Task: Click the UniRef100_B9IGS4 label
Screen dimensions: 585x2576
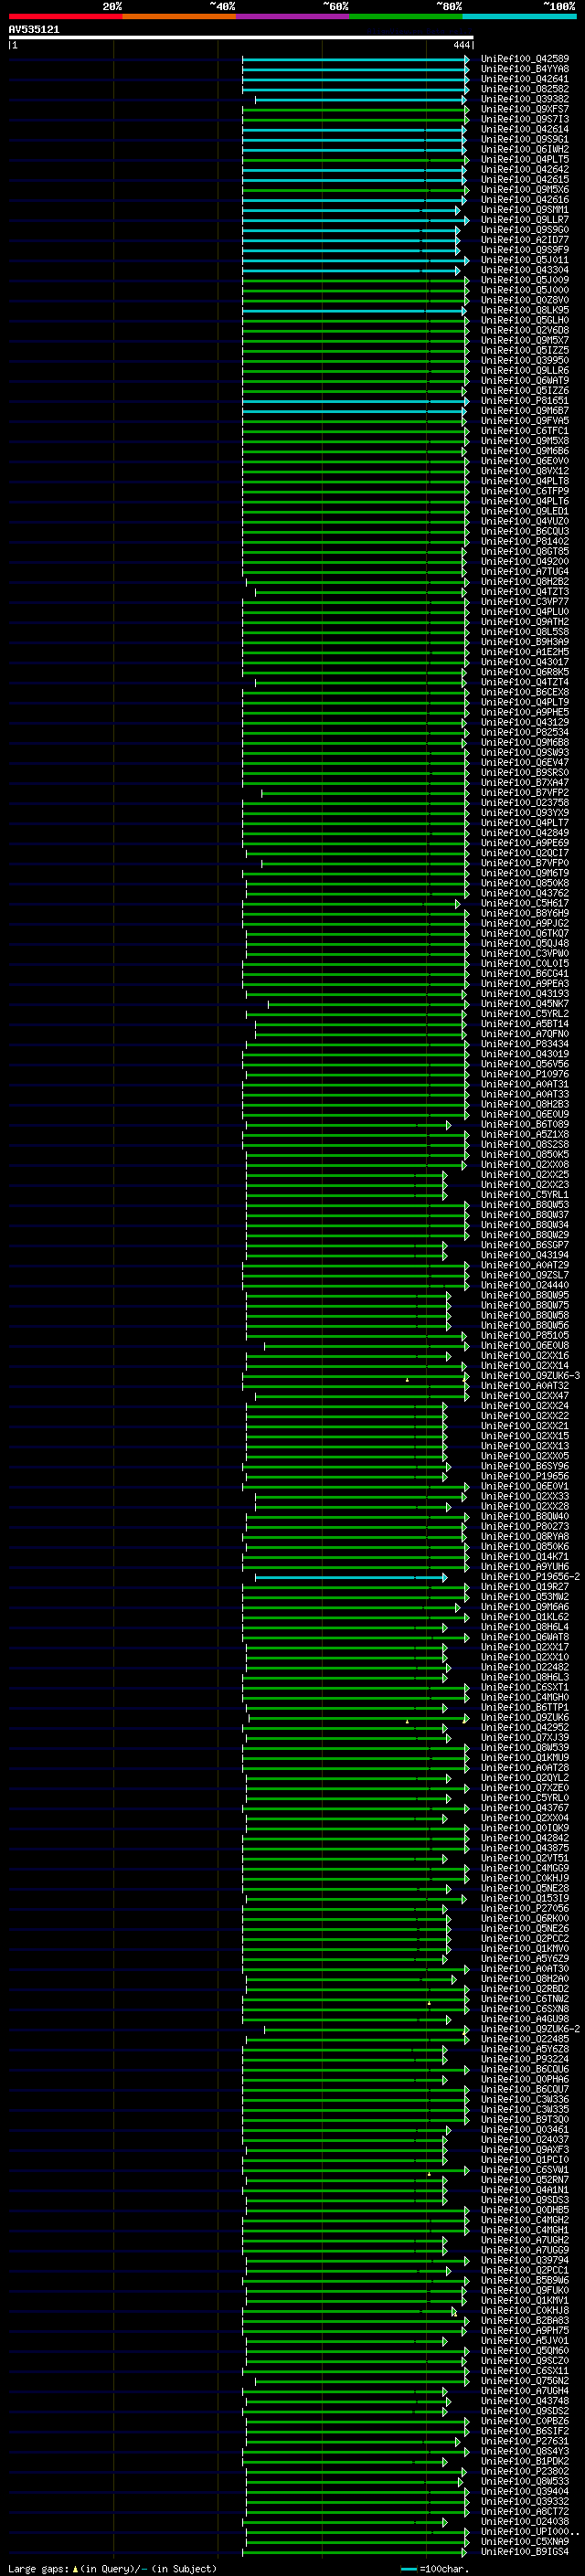Action: (x=525, y=2552)
